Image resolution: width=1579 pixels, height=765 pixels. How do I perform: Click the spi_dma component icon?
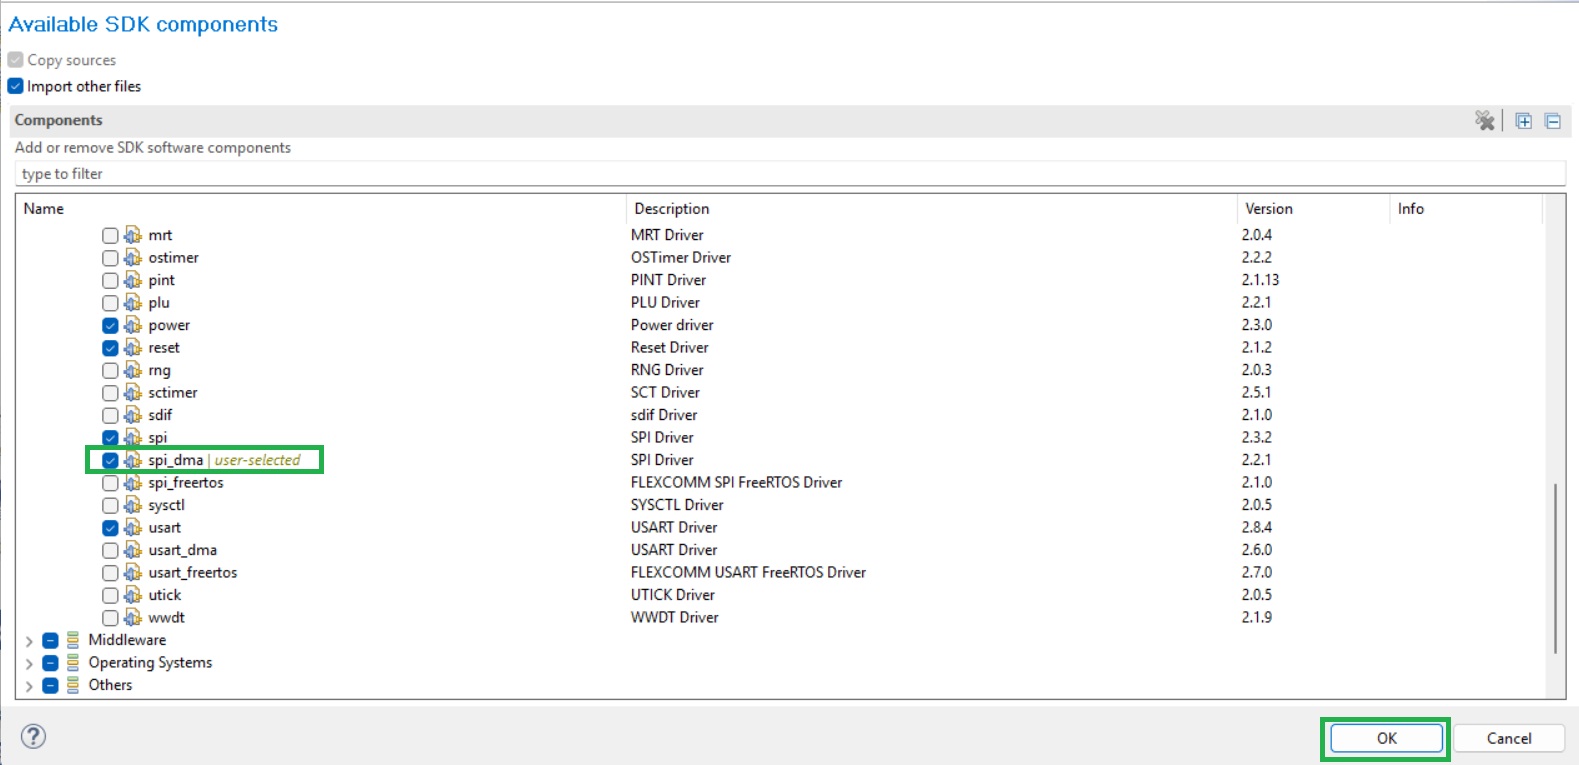133,460
